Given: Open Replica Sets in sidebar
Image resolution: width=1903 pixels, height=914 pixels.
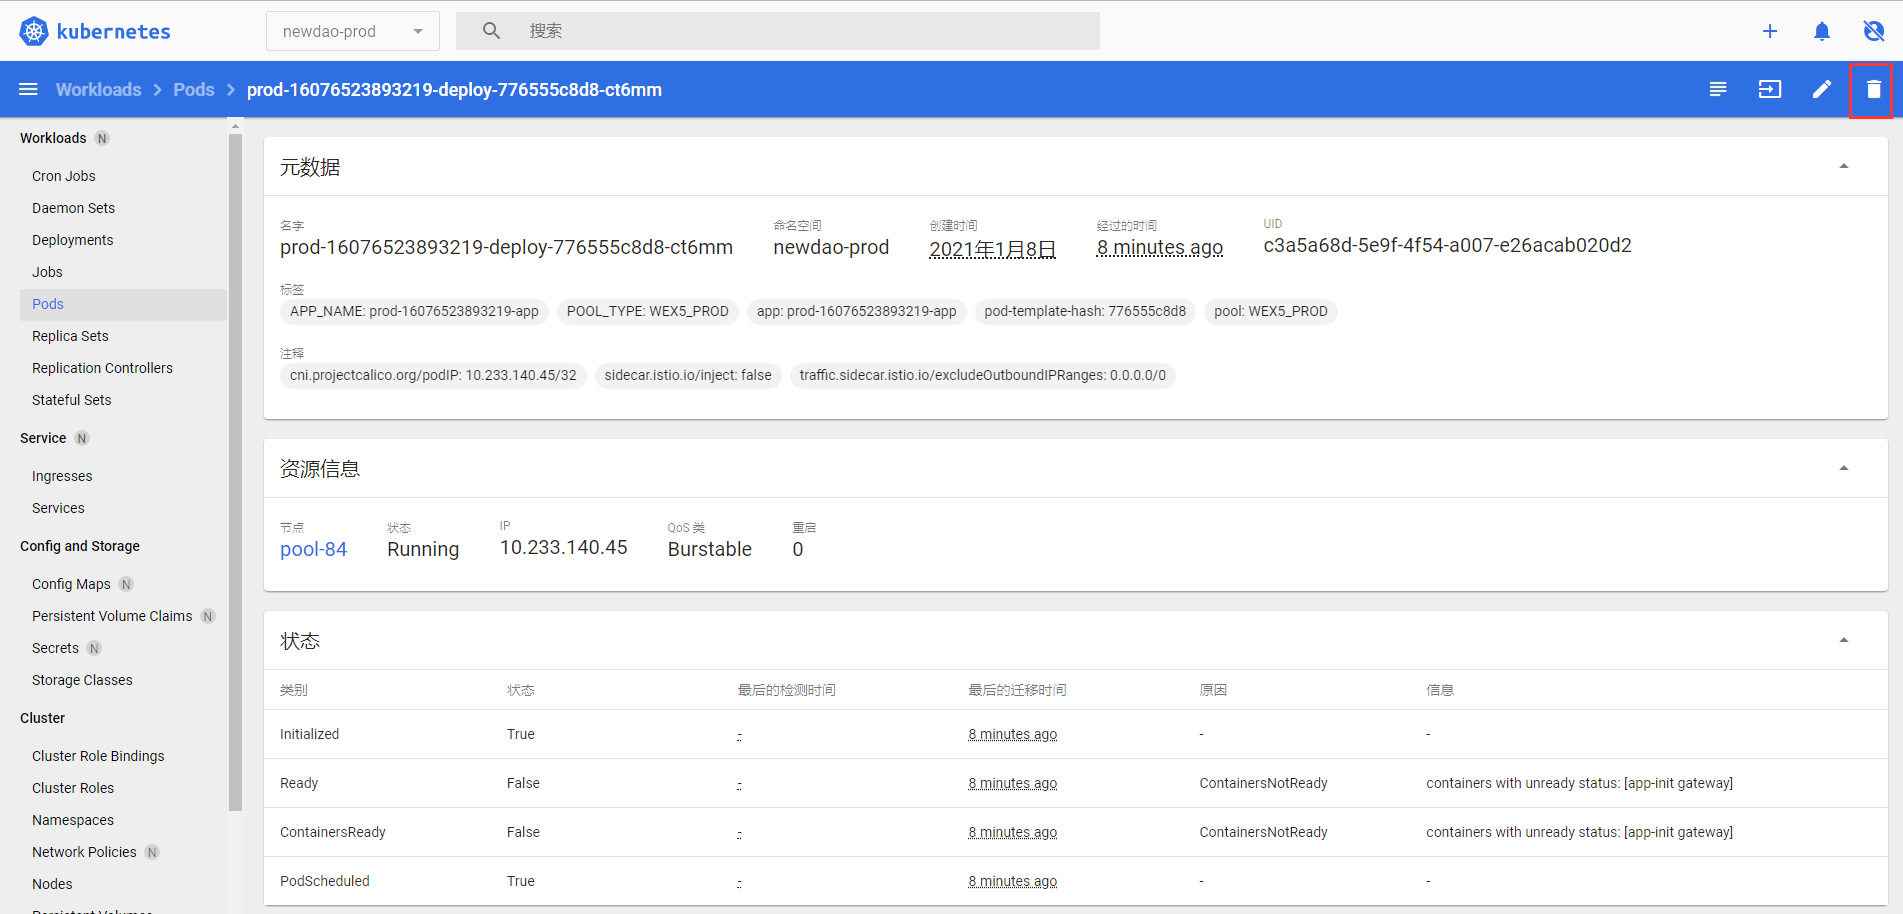Looking at the screenshot, I should click(70, 336).
